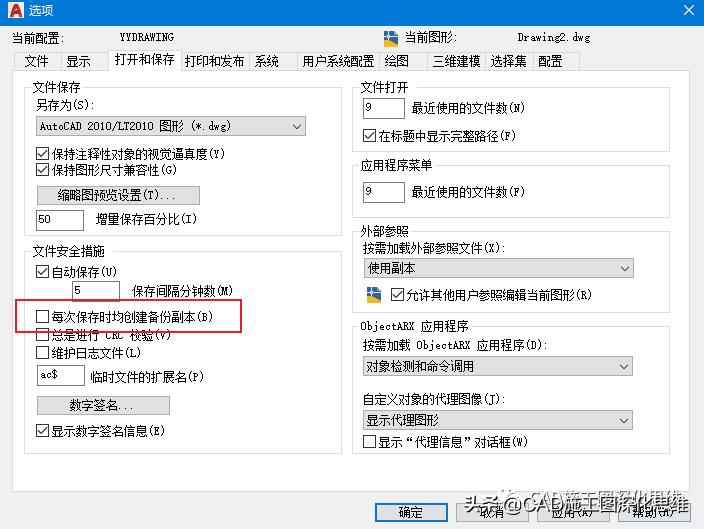The image size is (704, 529).
Task: Click the drawing icon beside 允许其他用户参照编辑
Action: pos(374,295)
